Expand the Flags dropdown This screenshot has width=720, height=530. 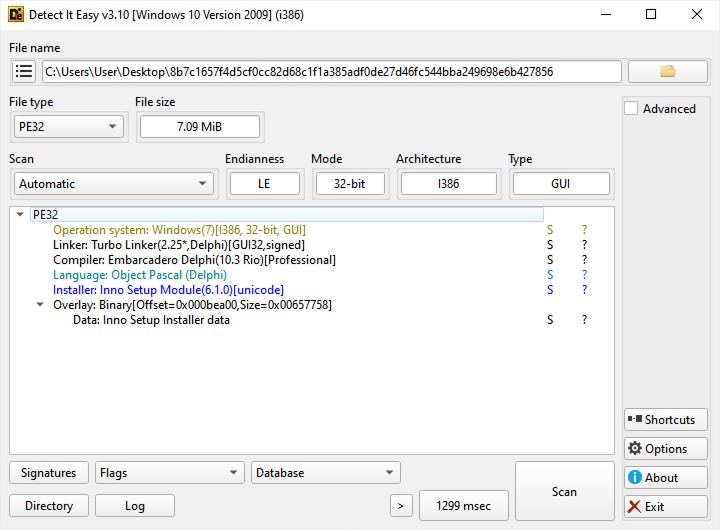click(x=170, y=473)
